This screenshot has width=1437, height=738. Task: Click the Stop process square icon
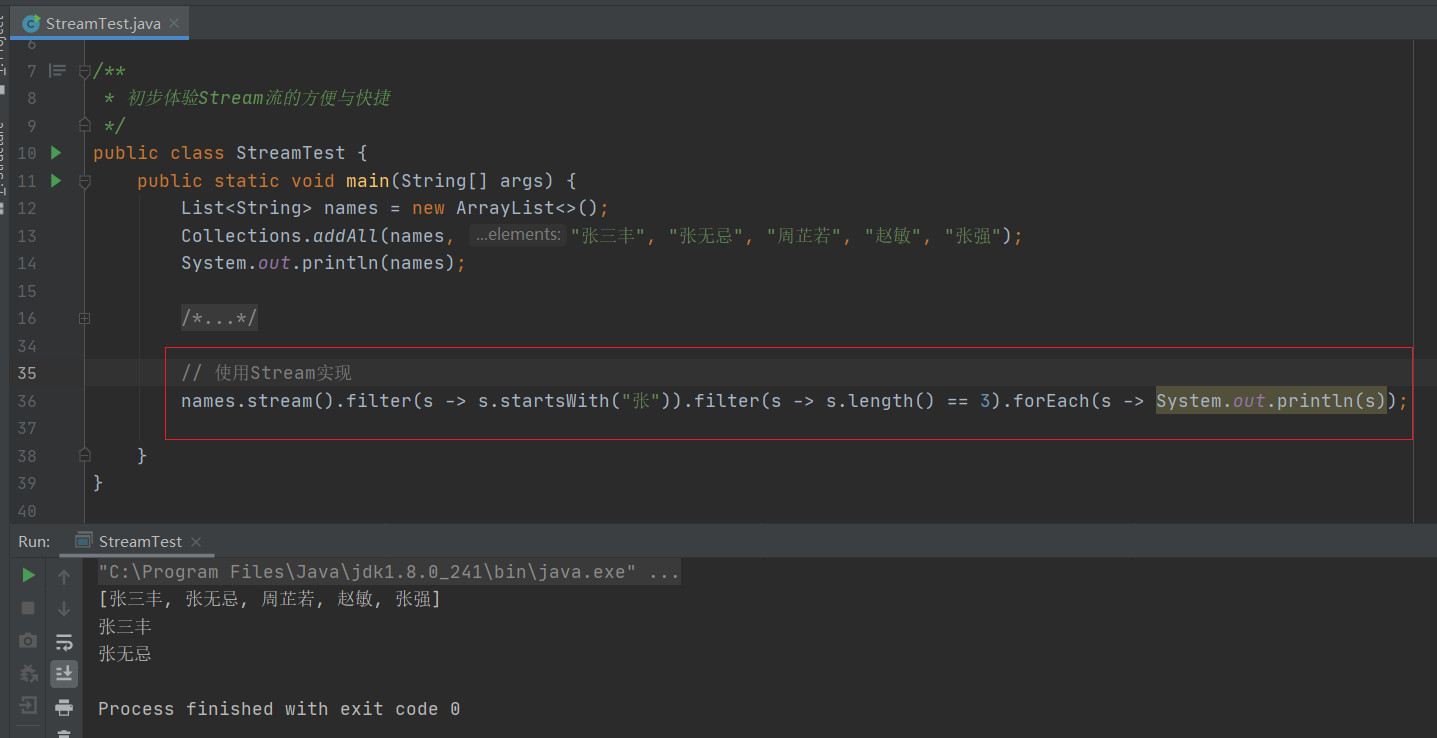28,608
